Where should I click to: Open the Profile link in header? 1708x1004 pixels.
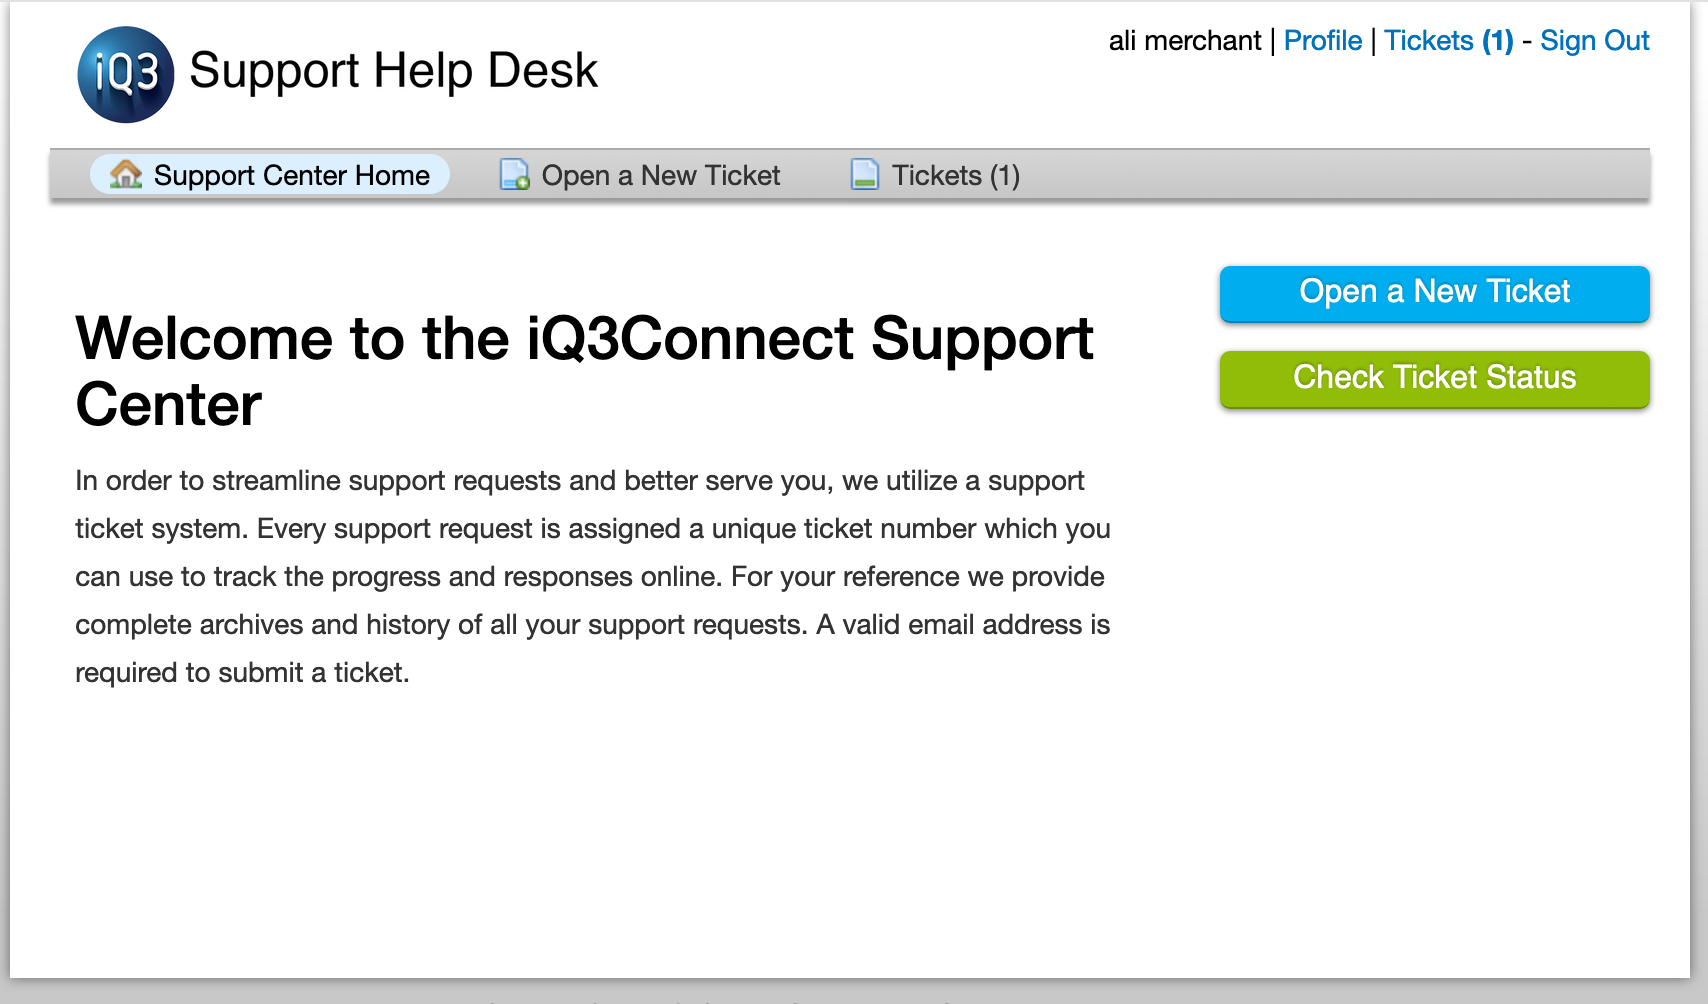pyautogui.click(x=1322, y=41)
